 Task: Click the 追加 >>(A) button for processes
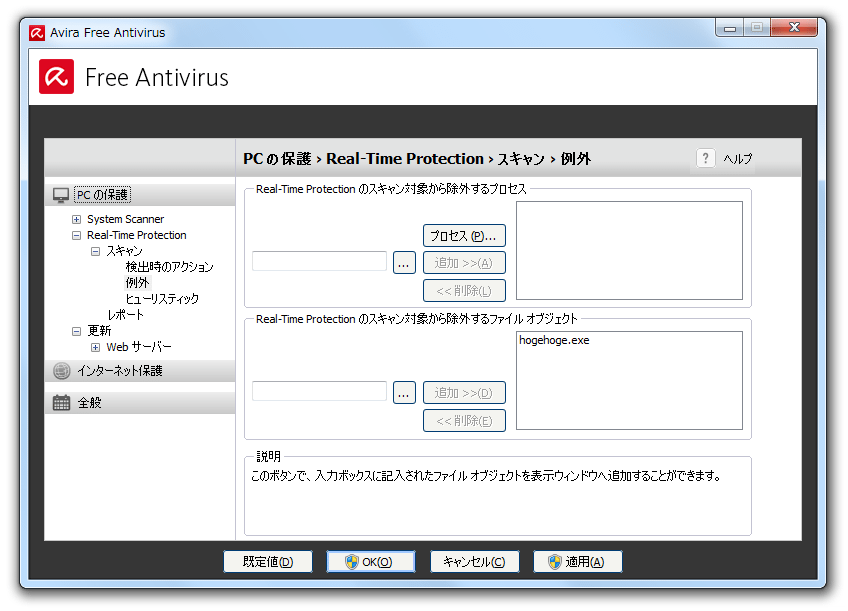[x=464, y=263]
